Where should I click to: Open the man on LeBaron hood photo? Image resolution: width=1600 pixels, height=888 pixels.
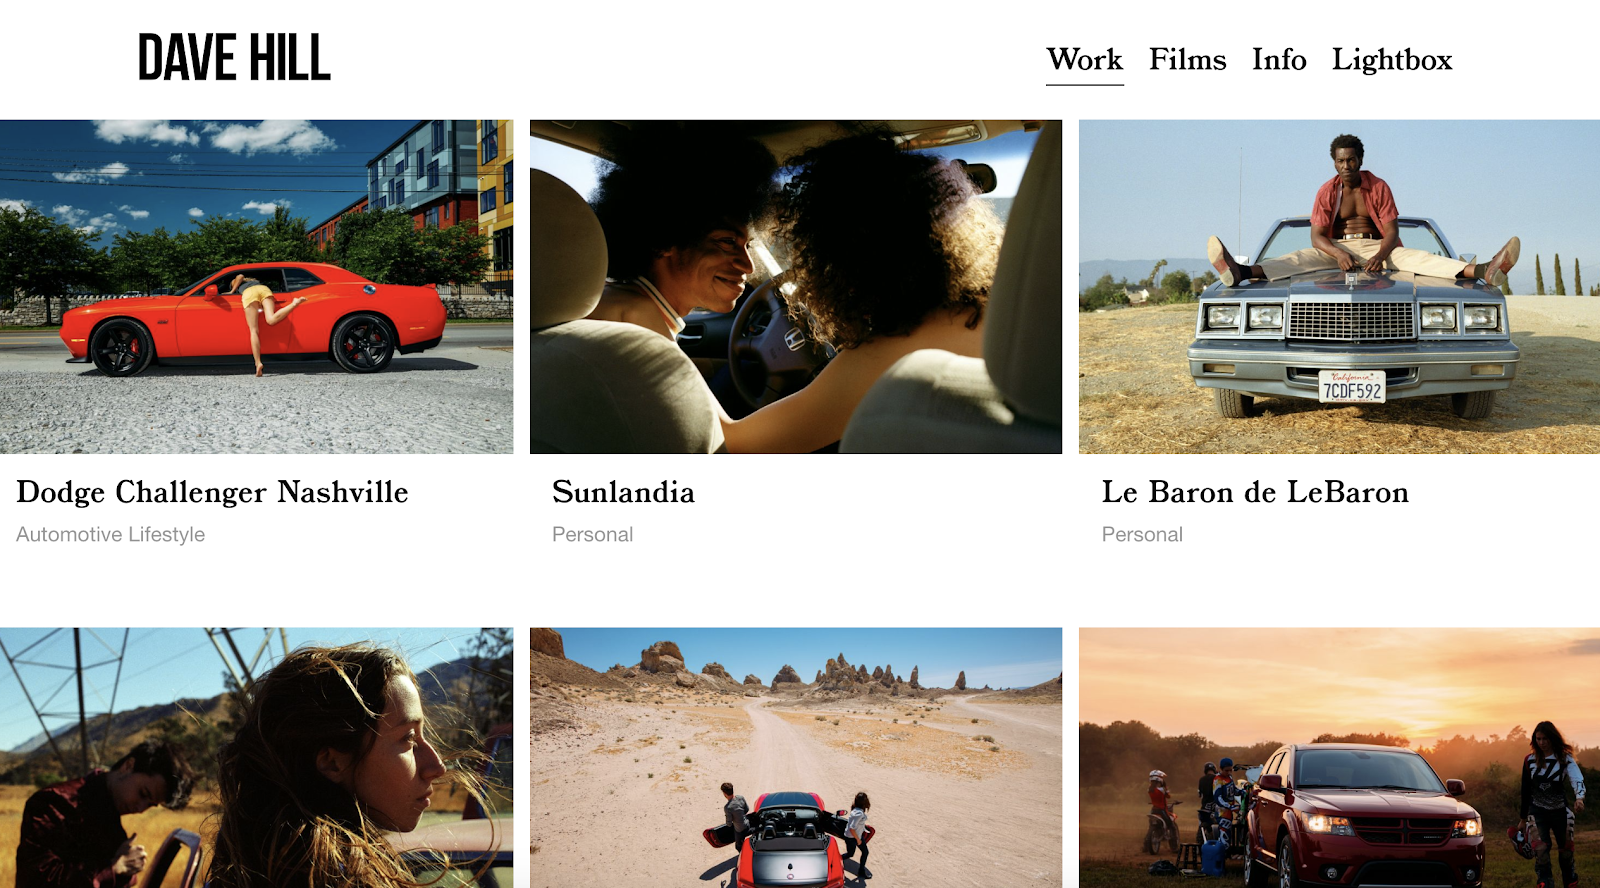click(1339, 286)
